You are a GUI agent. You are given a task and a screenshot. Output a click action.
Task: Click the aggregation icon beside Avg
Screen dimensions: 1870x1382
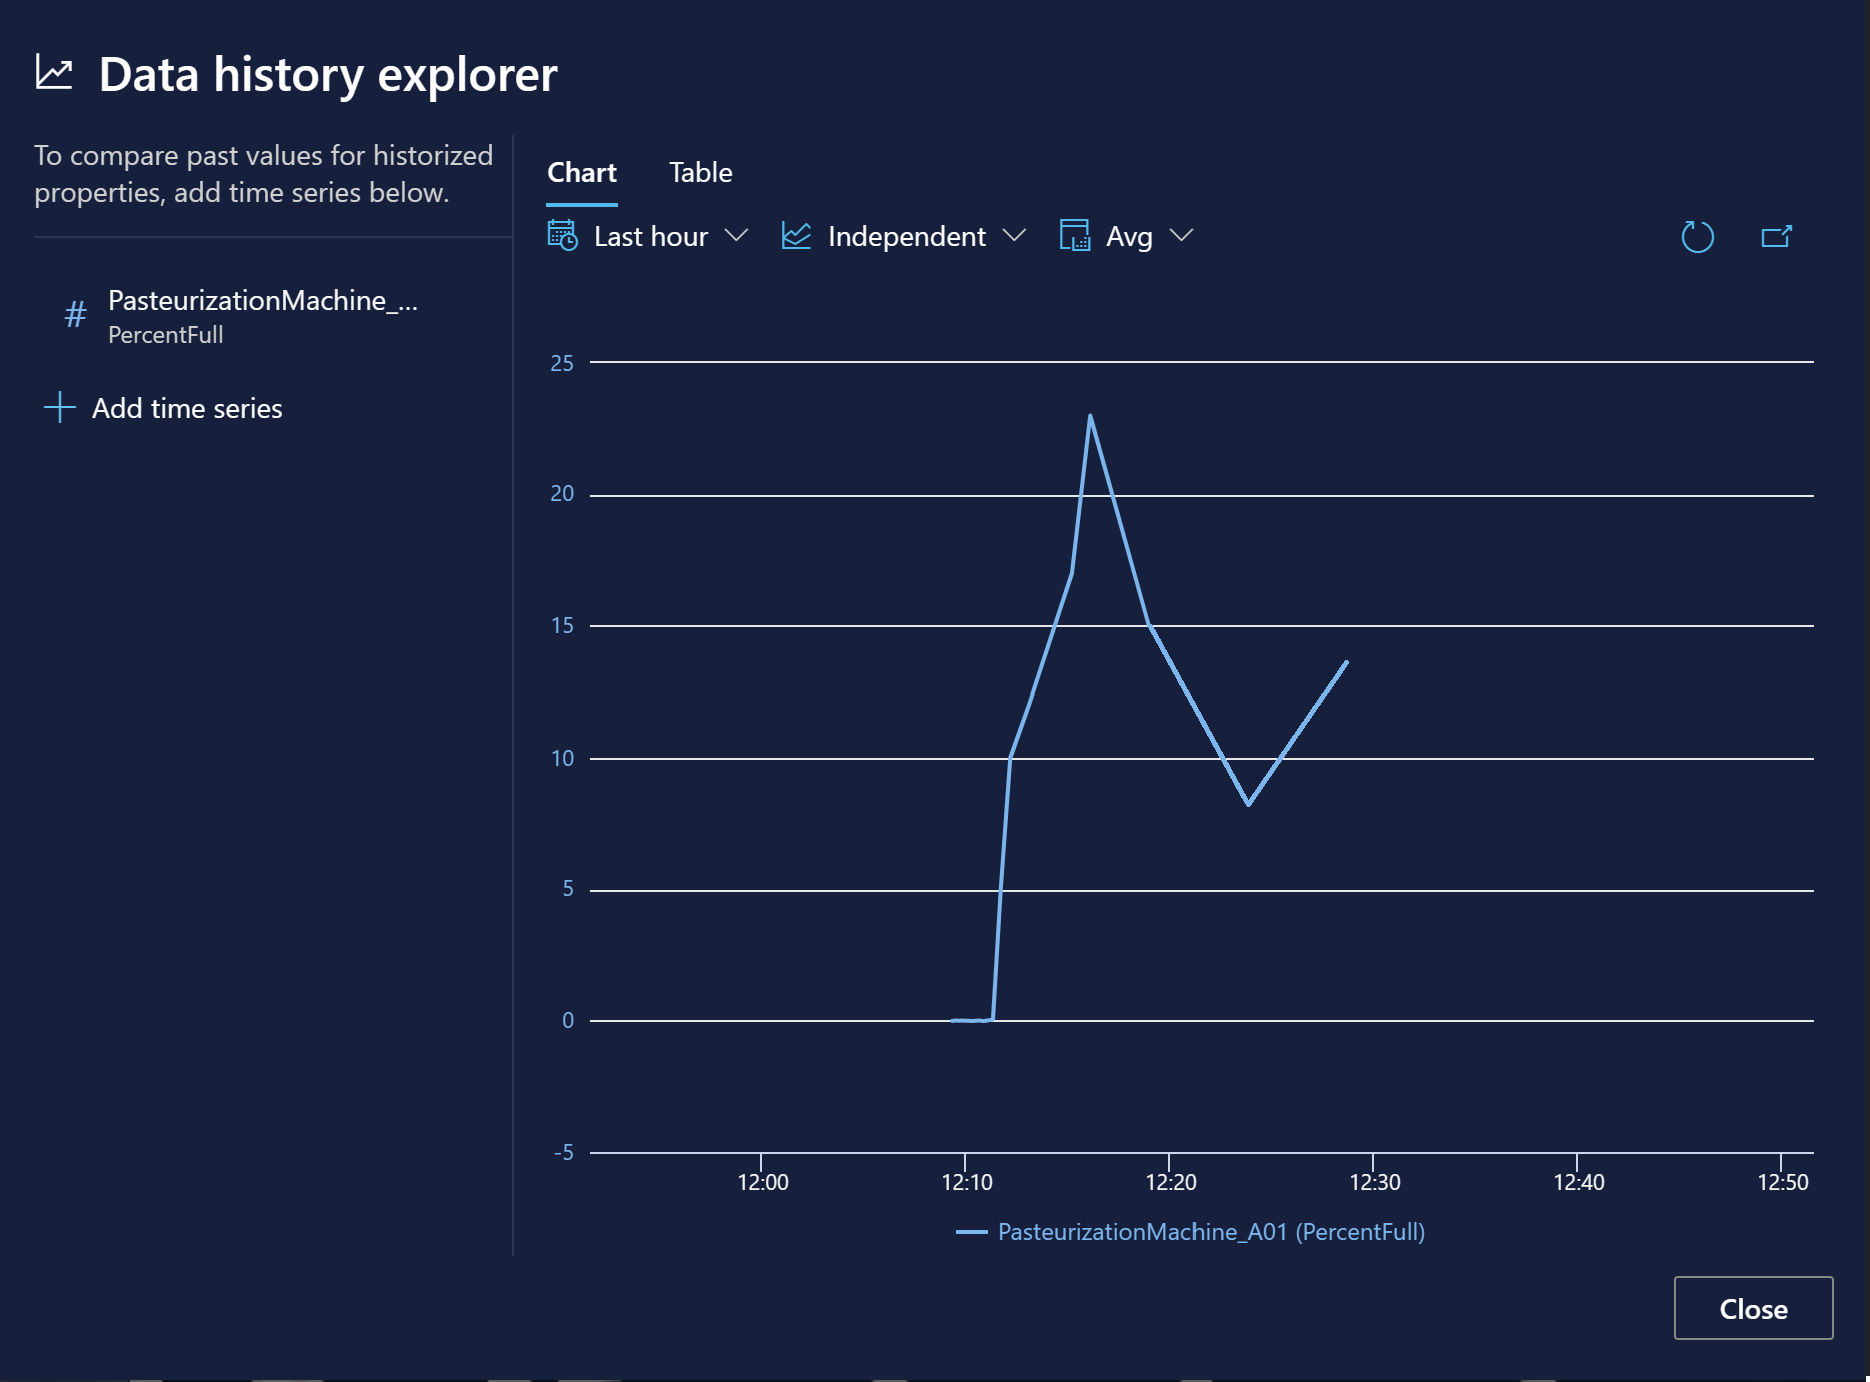[x=1074, y=236]
